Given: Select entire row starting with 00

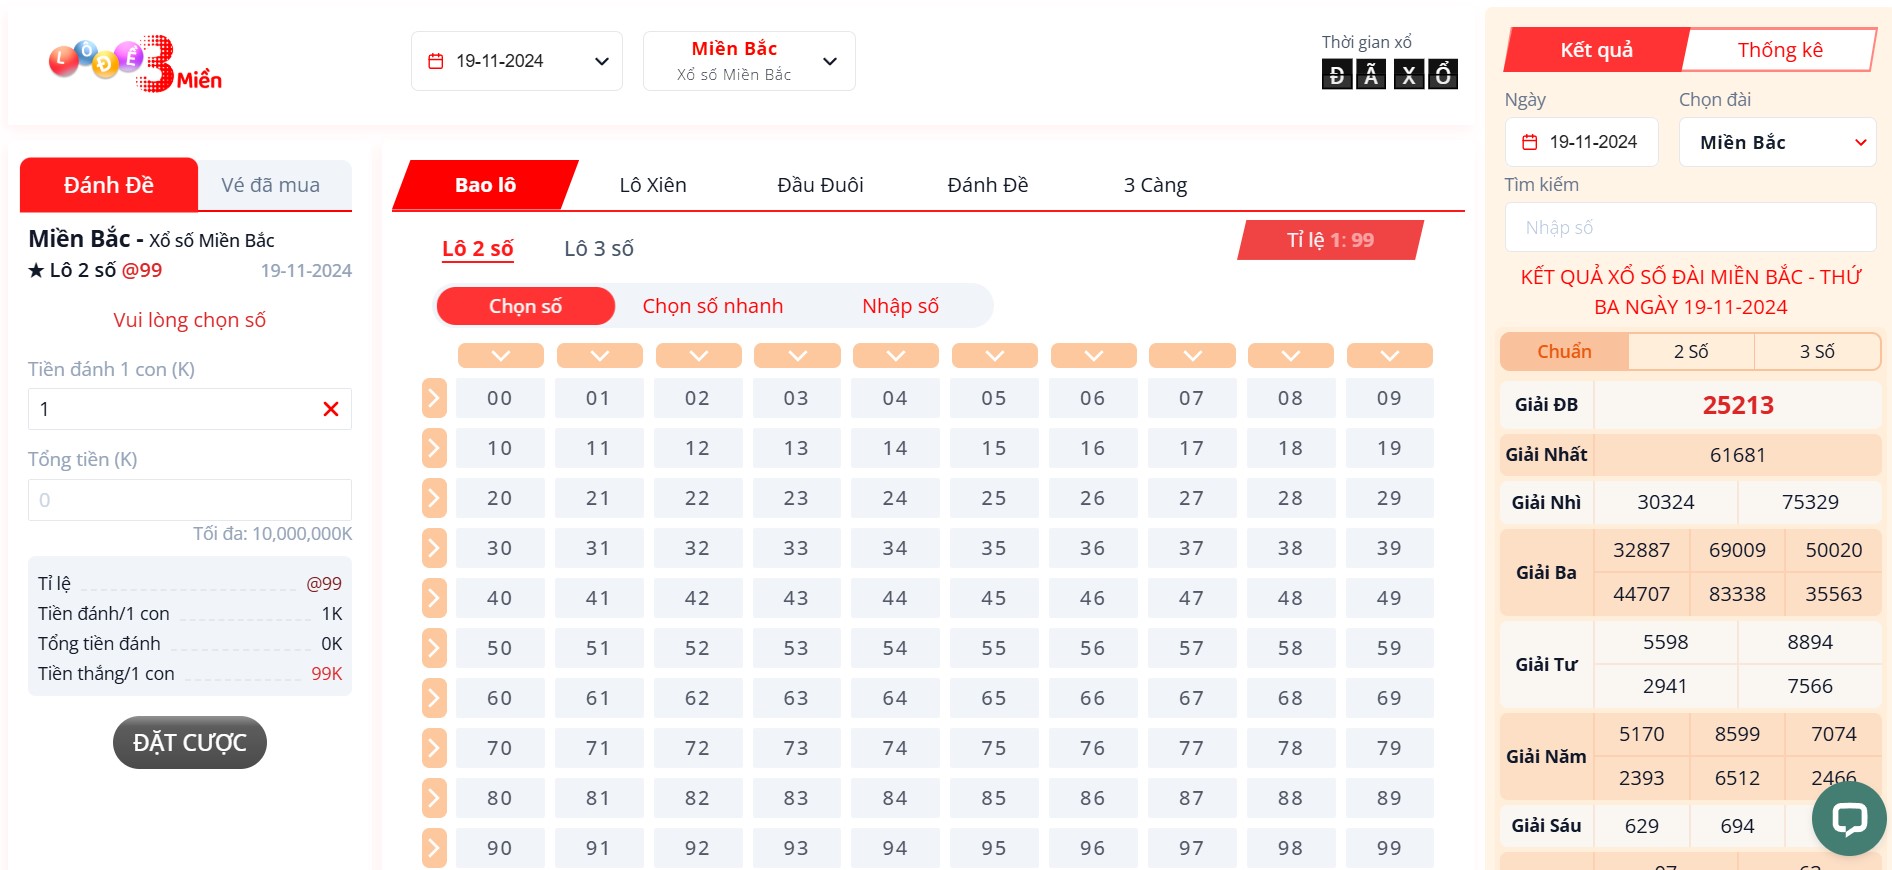Looking at the screenshot, I should click(434, 398).
